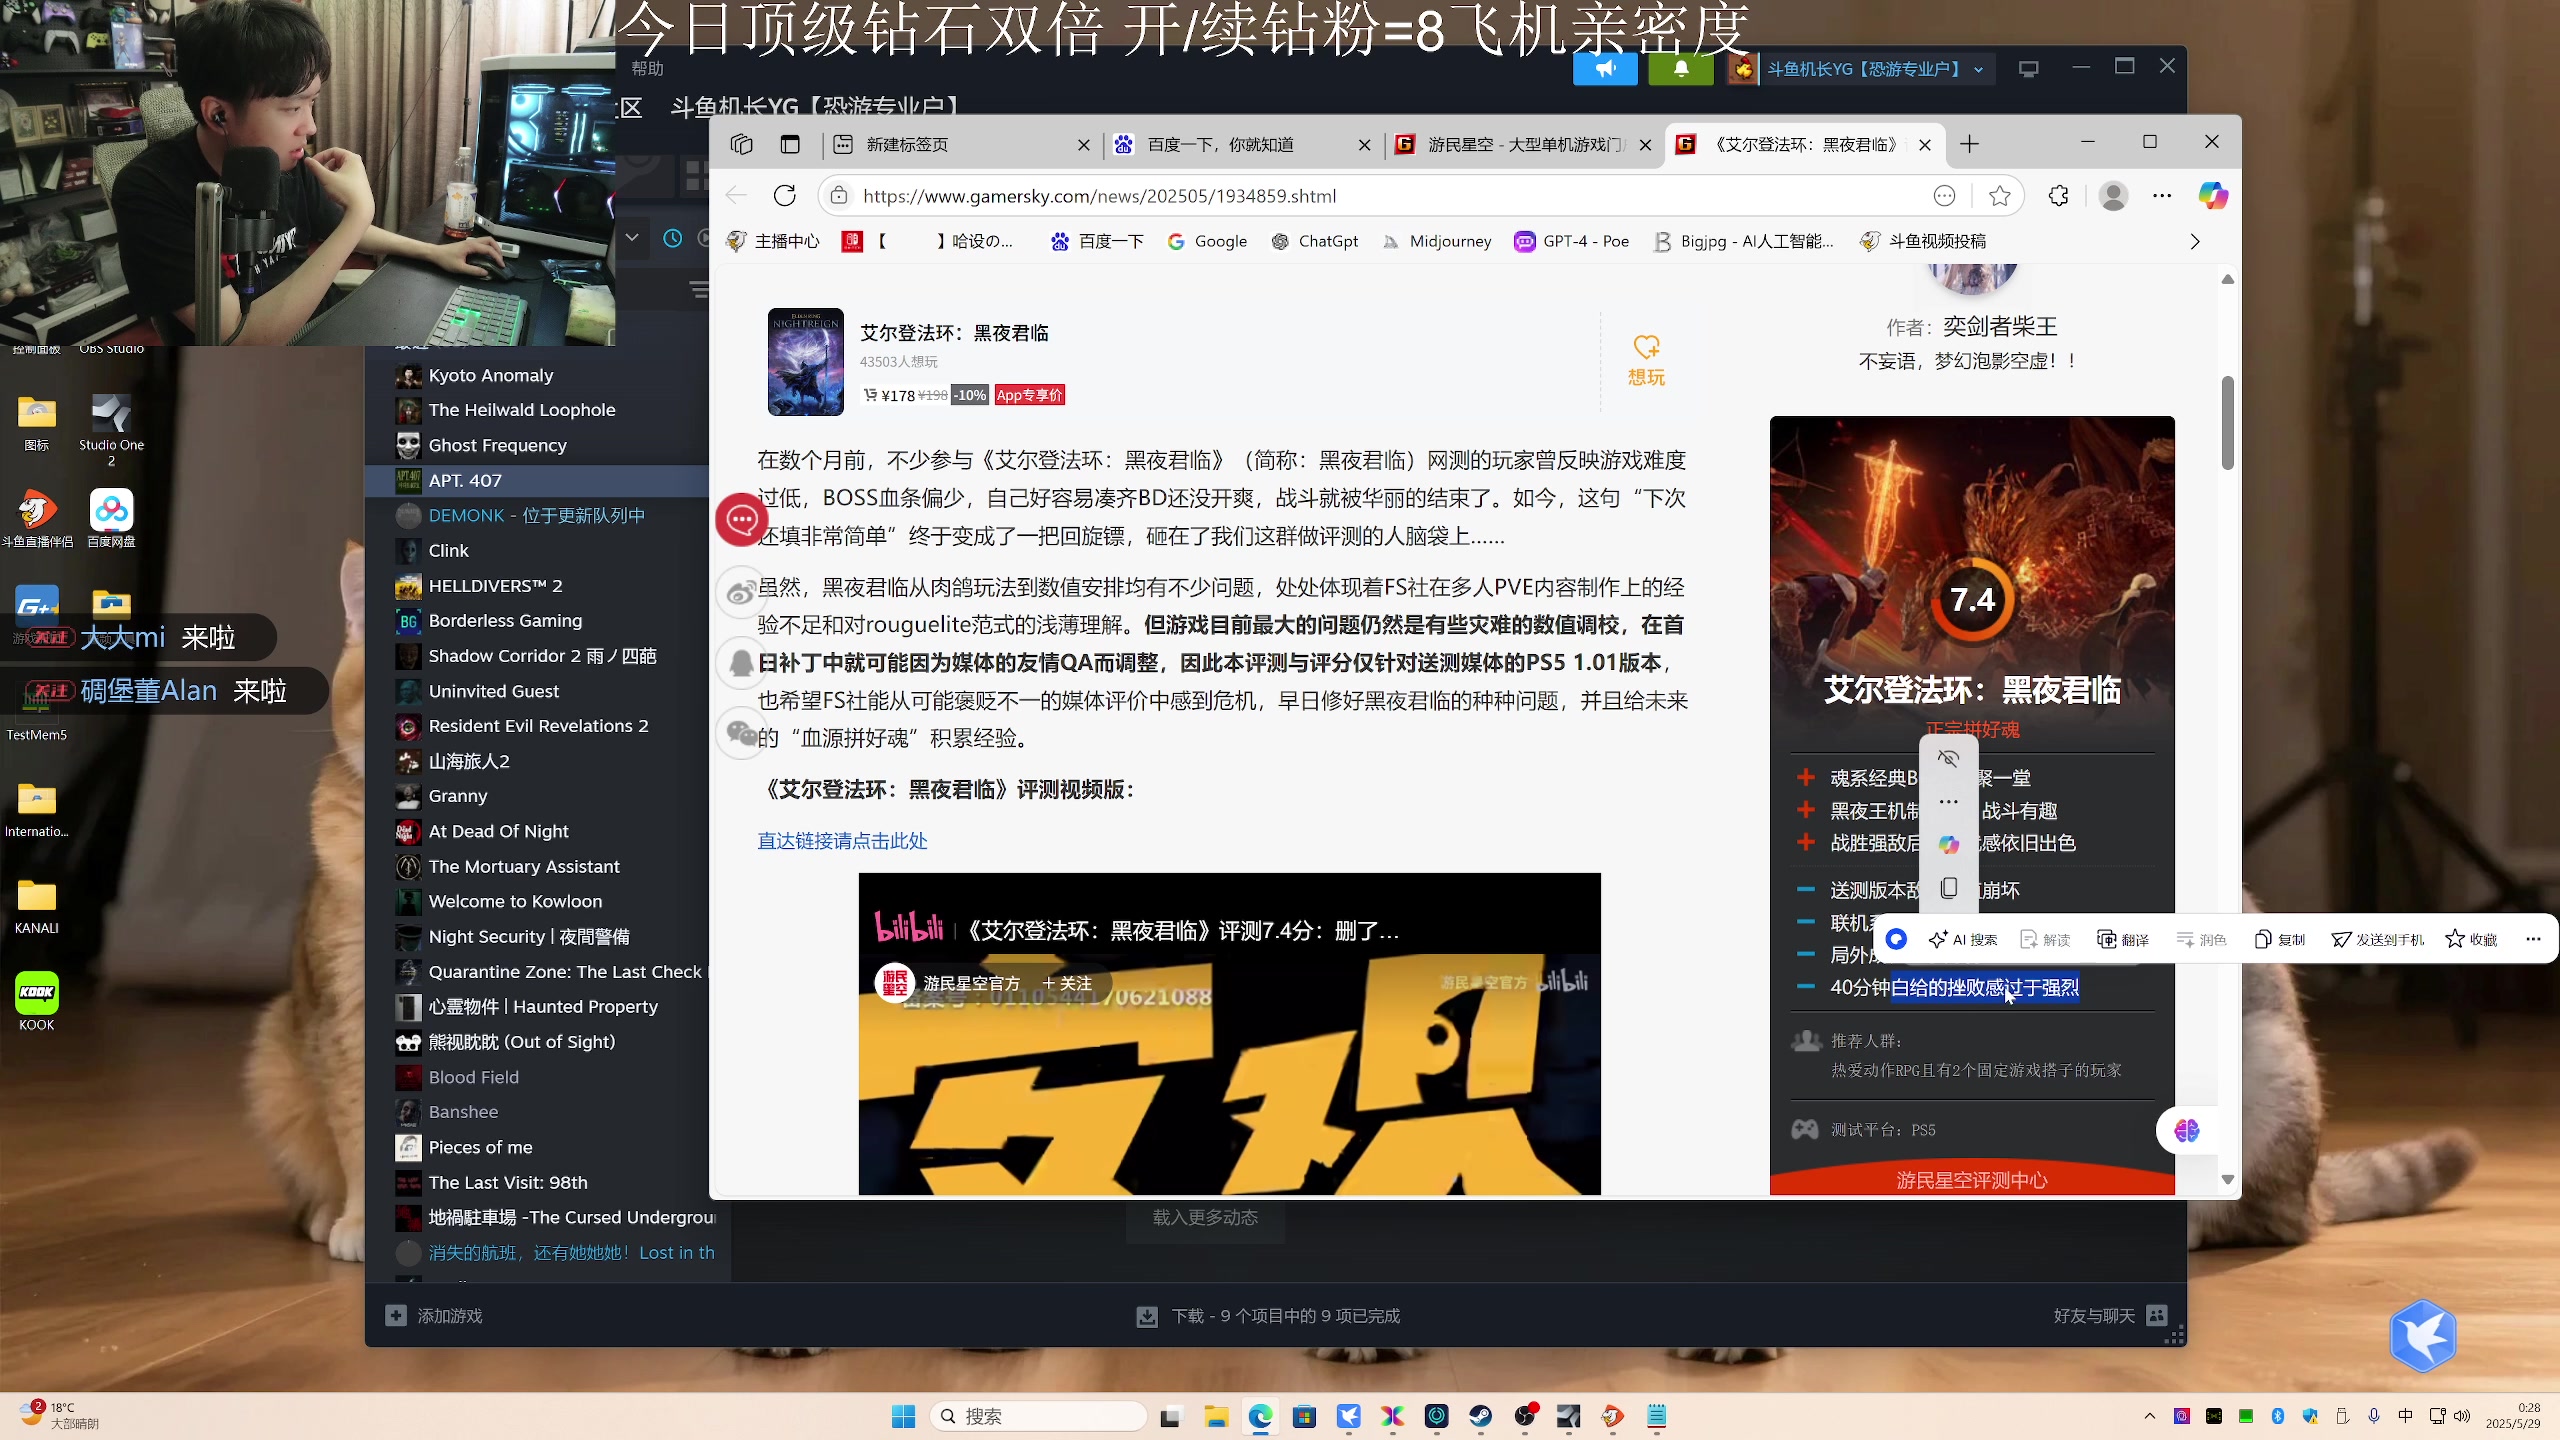This screenshot has height=1440, width=2560.
Task: Click 添加游戏 in Steam bottom bar
Action: [x=434, y=1316]
